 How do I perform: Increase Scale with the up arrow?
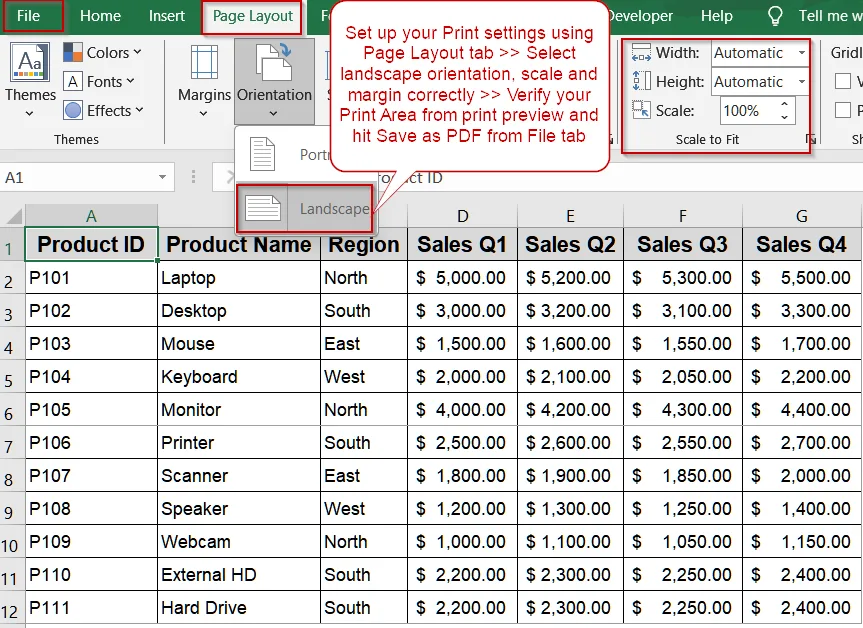(x=784, y=104)
